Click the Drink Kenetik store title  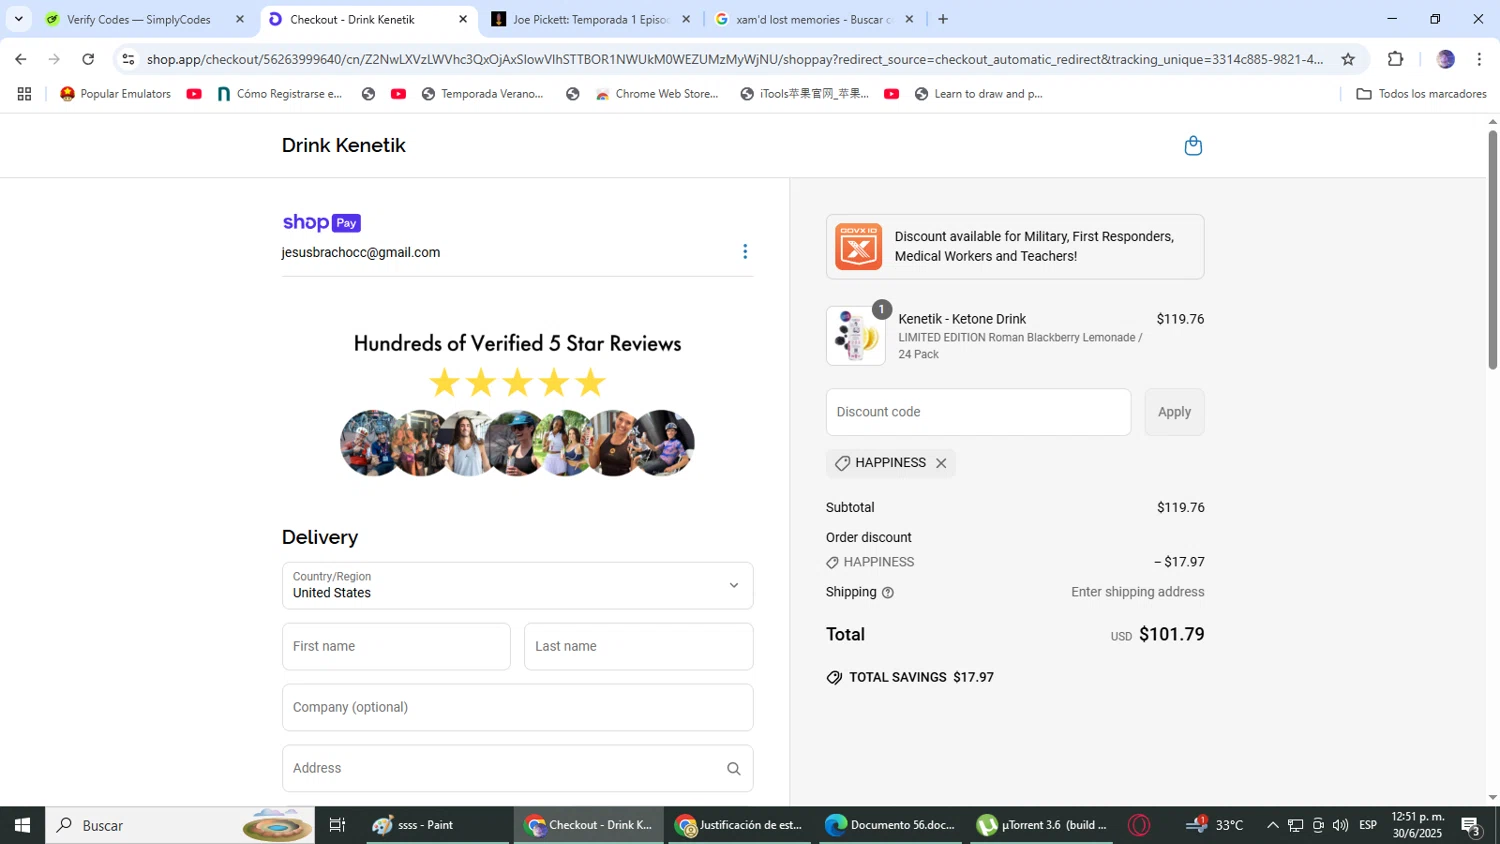[343, 145]
